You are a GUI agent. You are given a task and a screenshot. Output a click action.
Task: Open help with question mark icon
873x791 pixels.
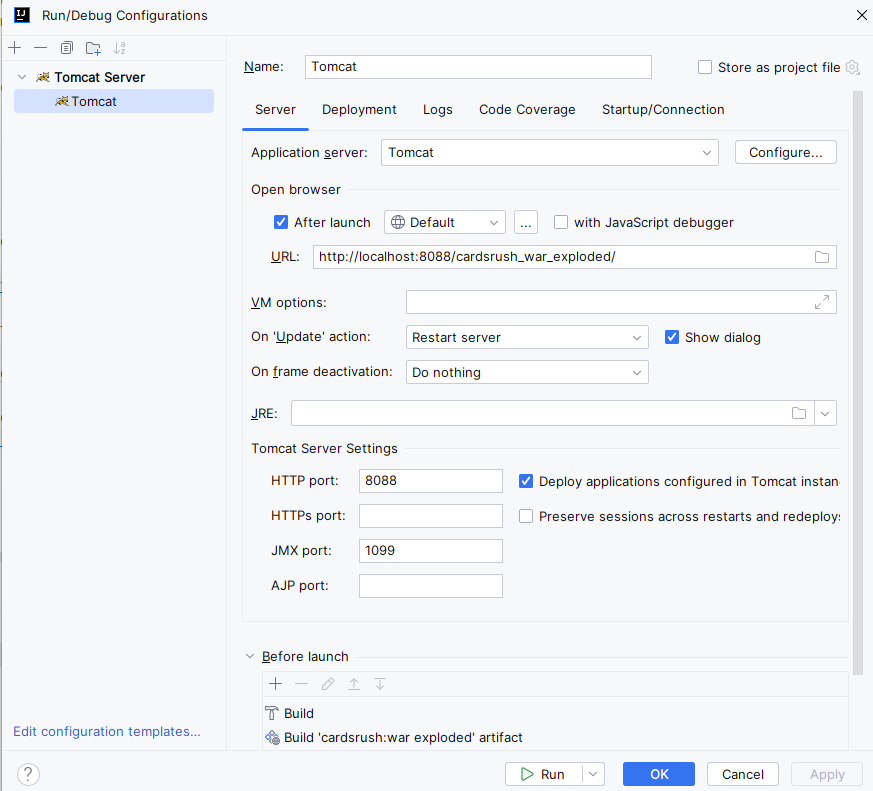tap(28, 774)
